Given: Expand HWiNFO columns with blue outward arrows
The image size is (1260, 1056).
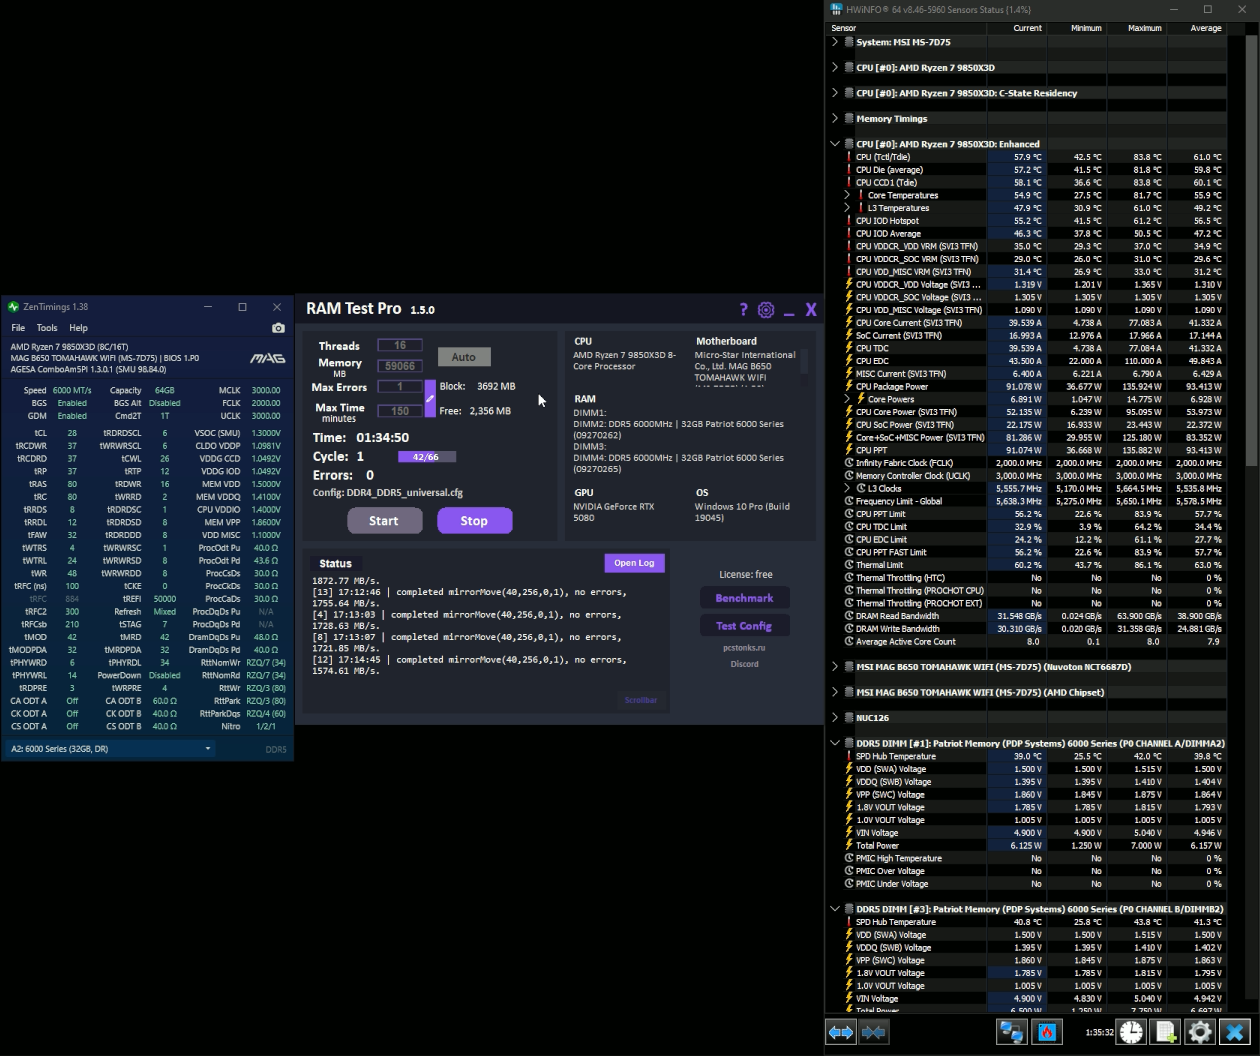Looking at the screenshot, I should click(x=841, y=1032).
